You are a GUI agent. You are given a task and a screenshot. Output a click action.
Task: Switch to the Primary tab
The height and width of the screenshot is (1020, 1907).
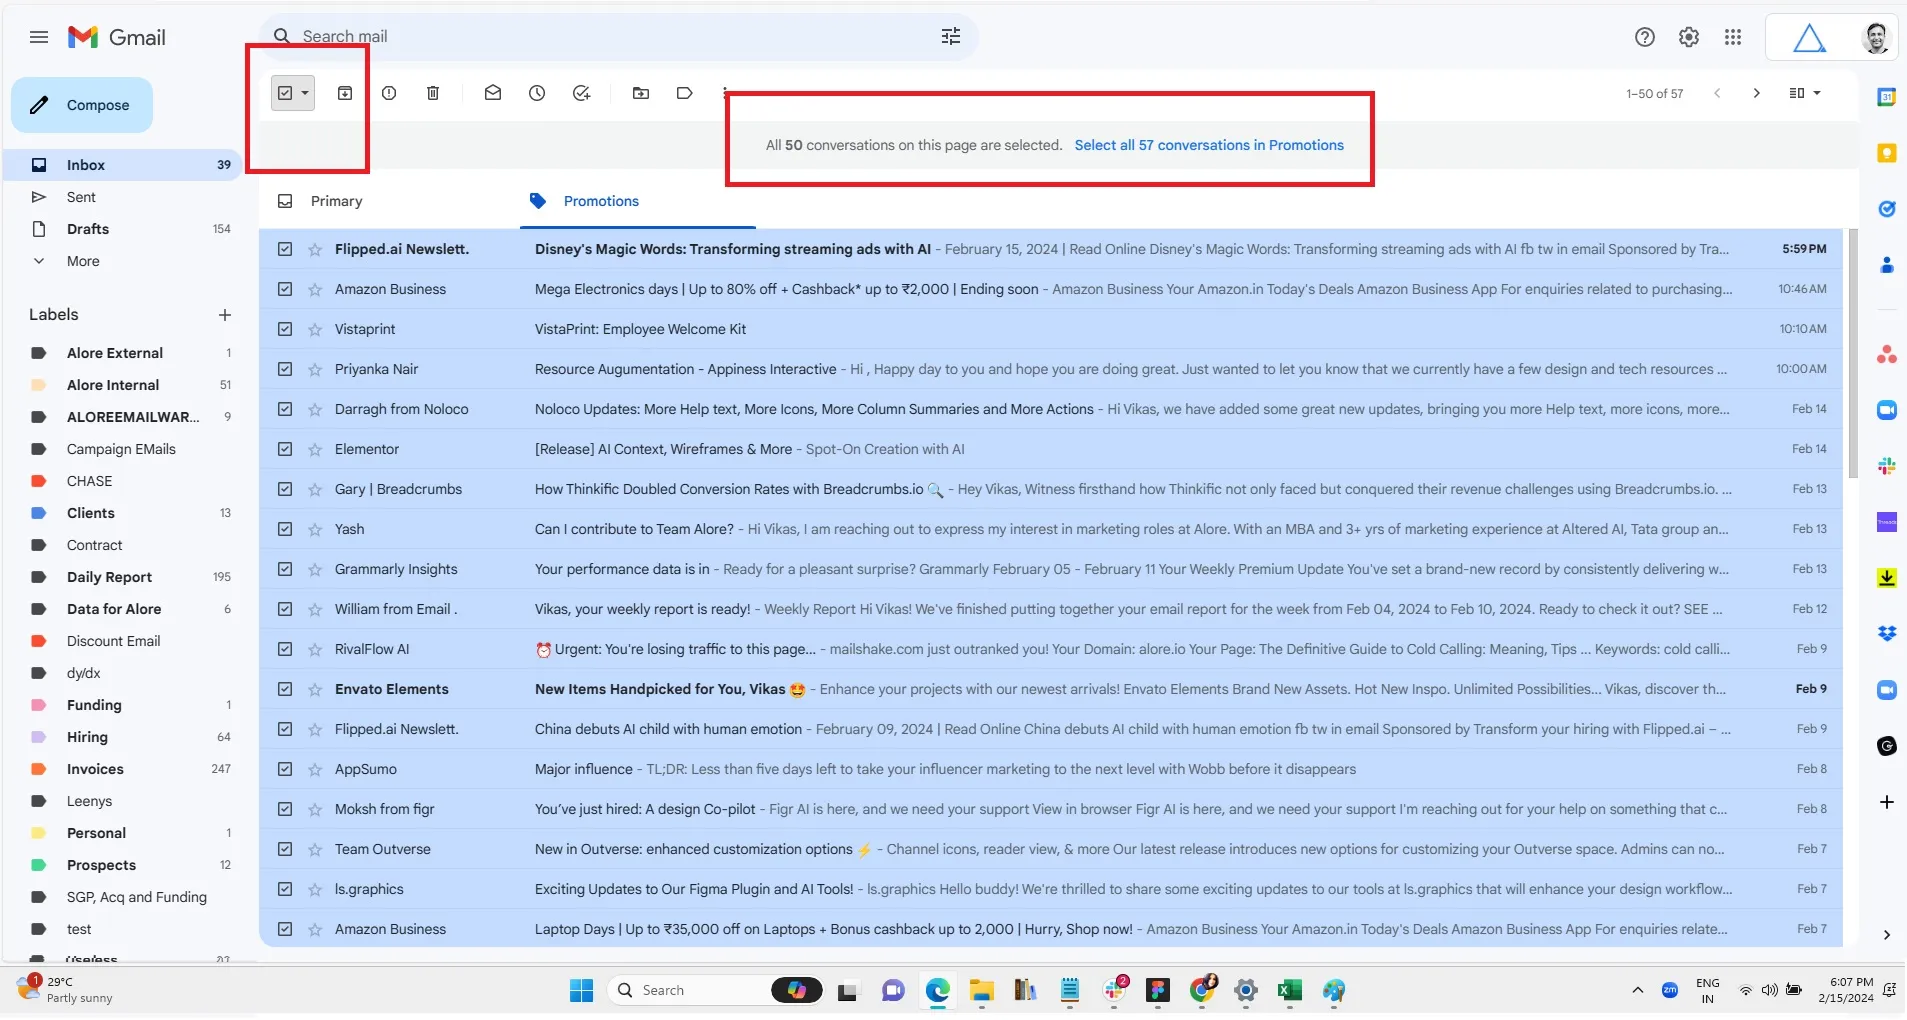click(337, 201)
